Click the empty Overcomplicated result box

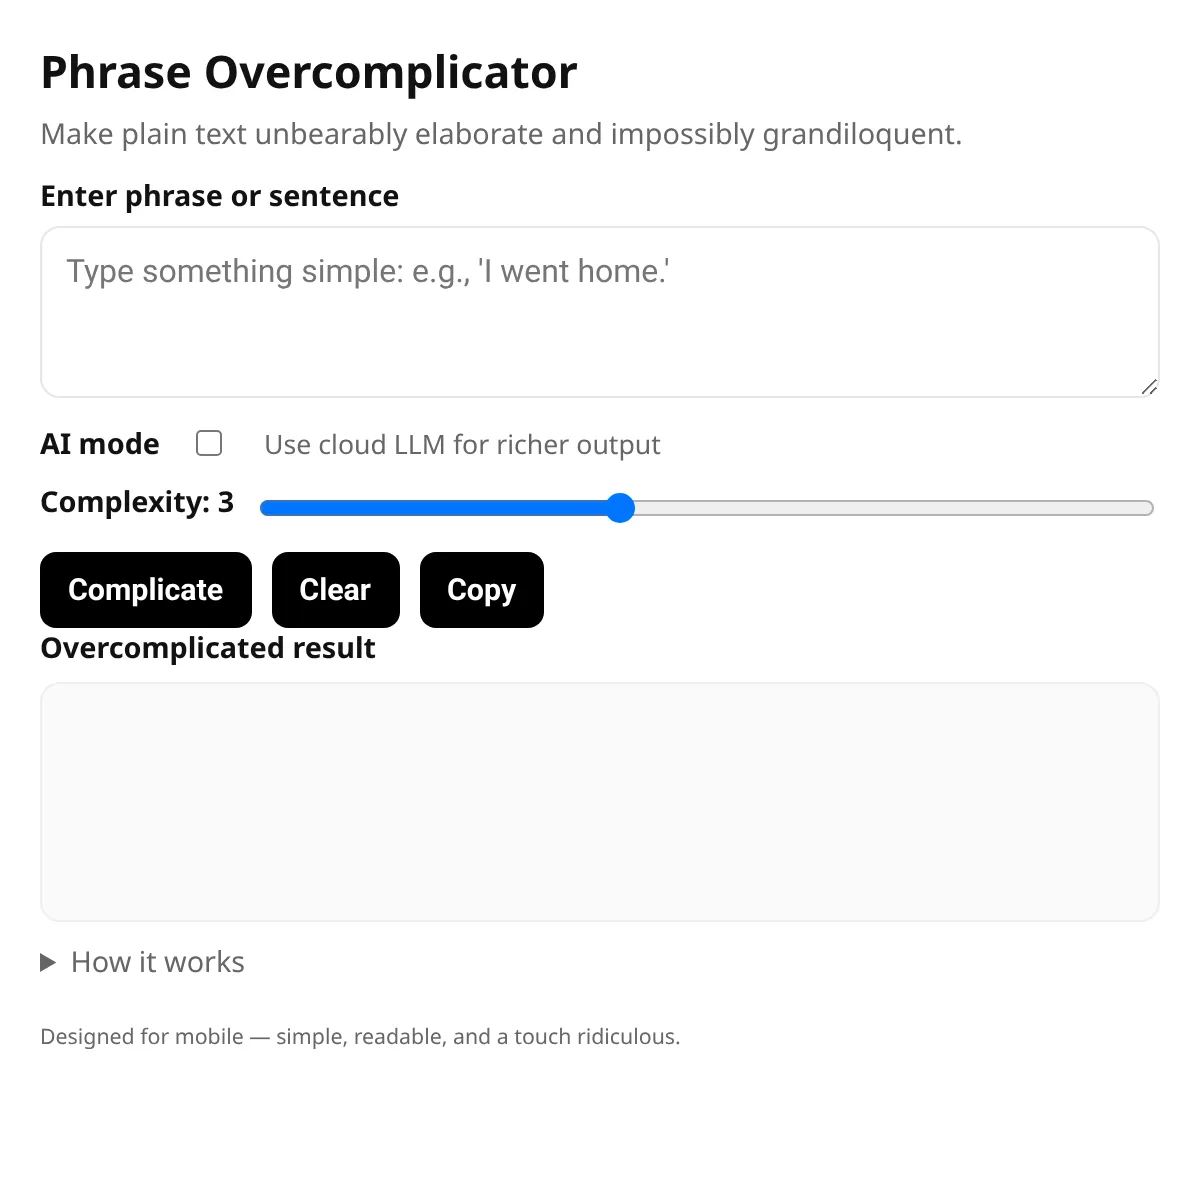point(600,802)
